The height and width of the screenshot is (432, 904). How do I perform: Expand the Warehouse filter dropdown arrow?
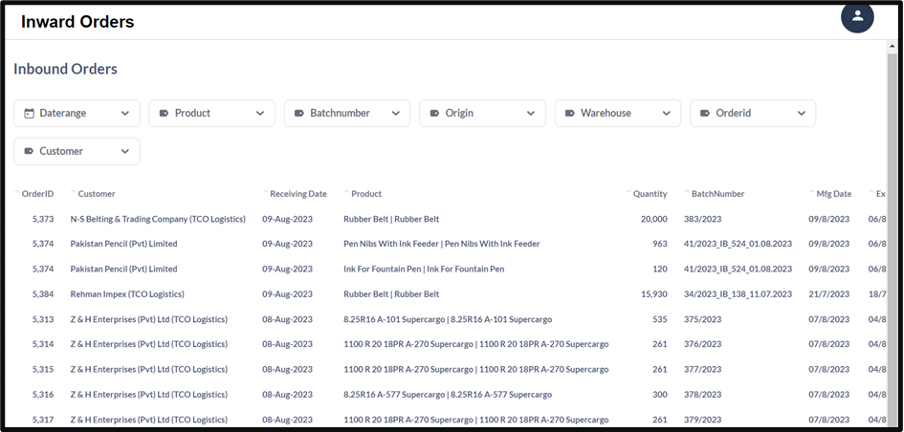666,114
